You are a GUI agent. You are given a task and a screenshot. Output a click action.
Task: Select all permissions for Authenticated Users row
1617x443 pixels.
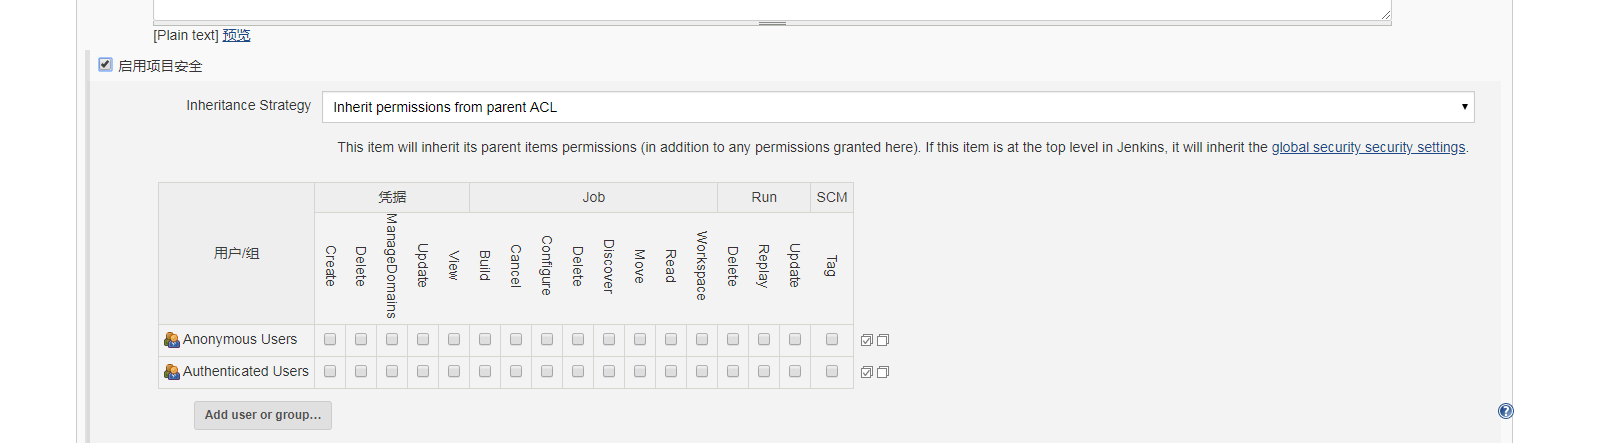pos(867,372)
